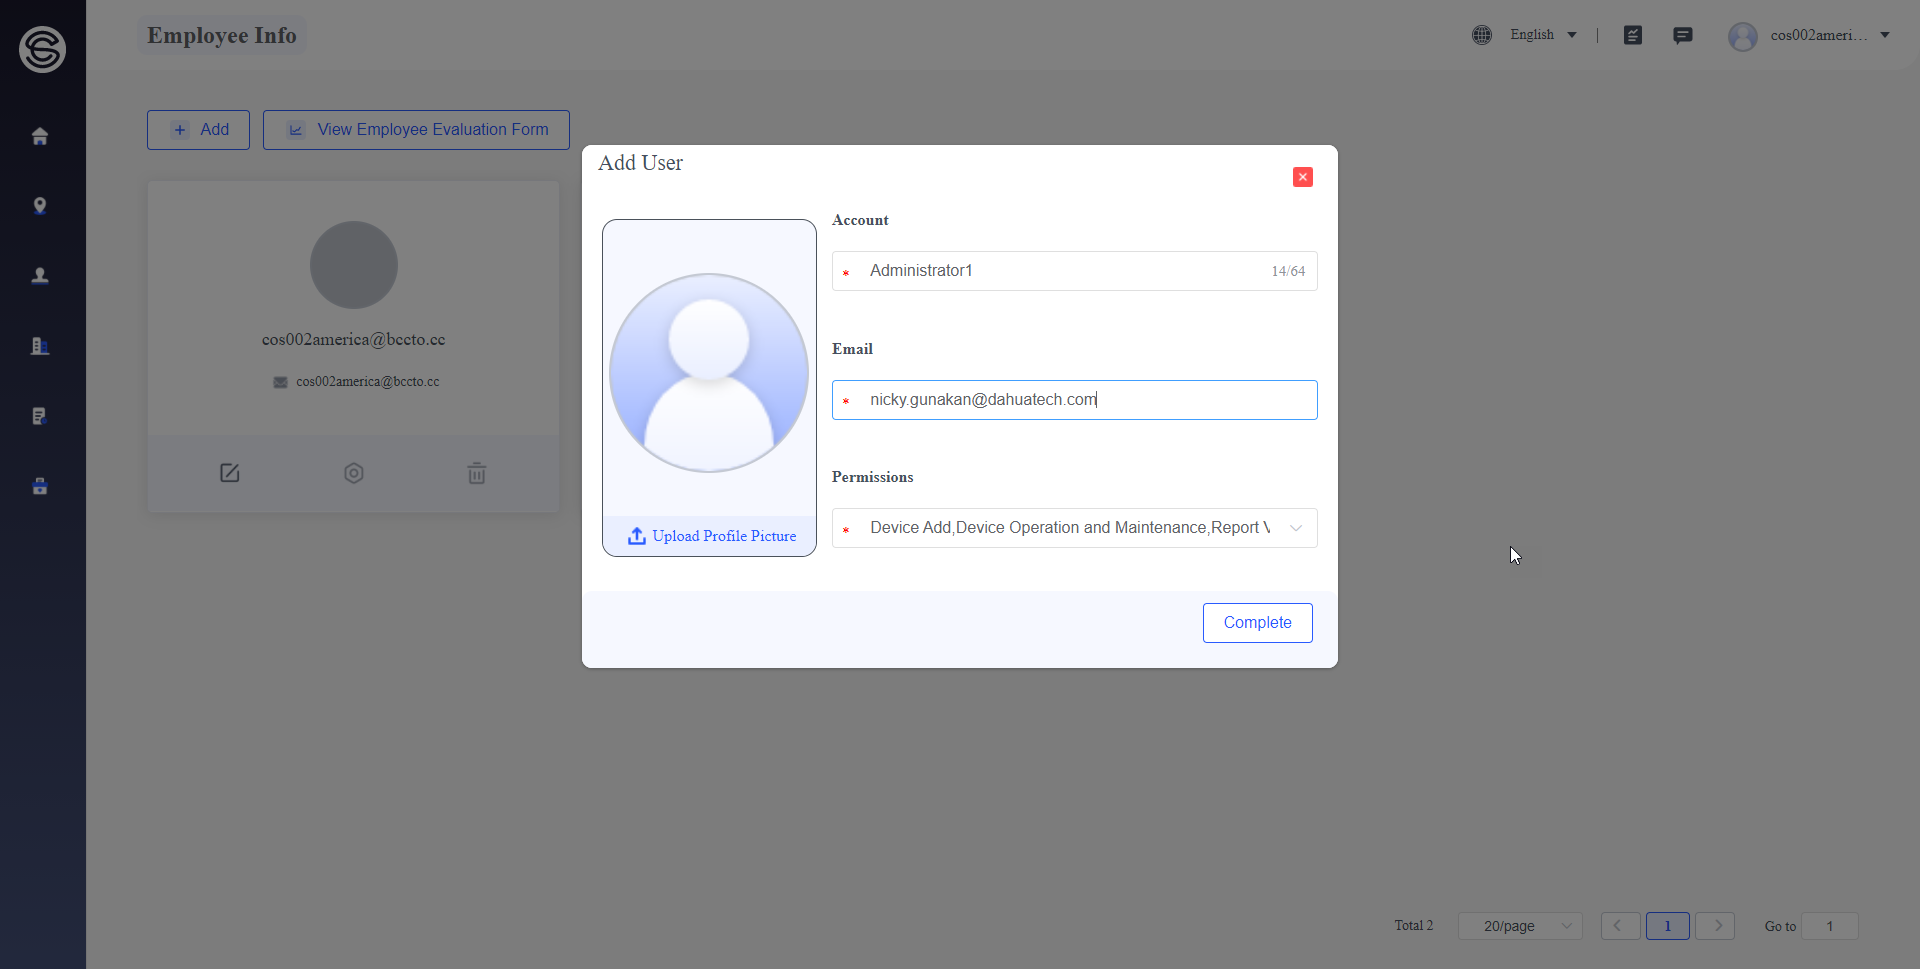This screenshot has height=969, width=1920.
Task: Open the report document sidebar icon
Action: pyautogui.click(x=40, y=416)
